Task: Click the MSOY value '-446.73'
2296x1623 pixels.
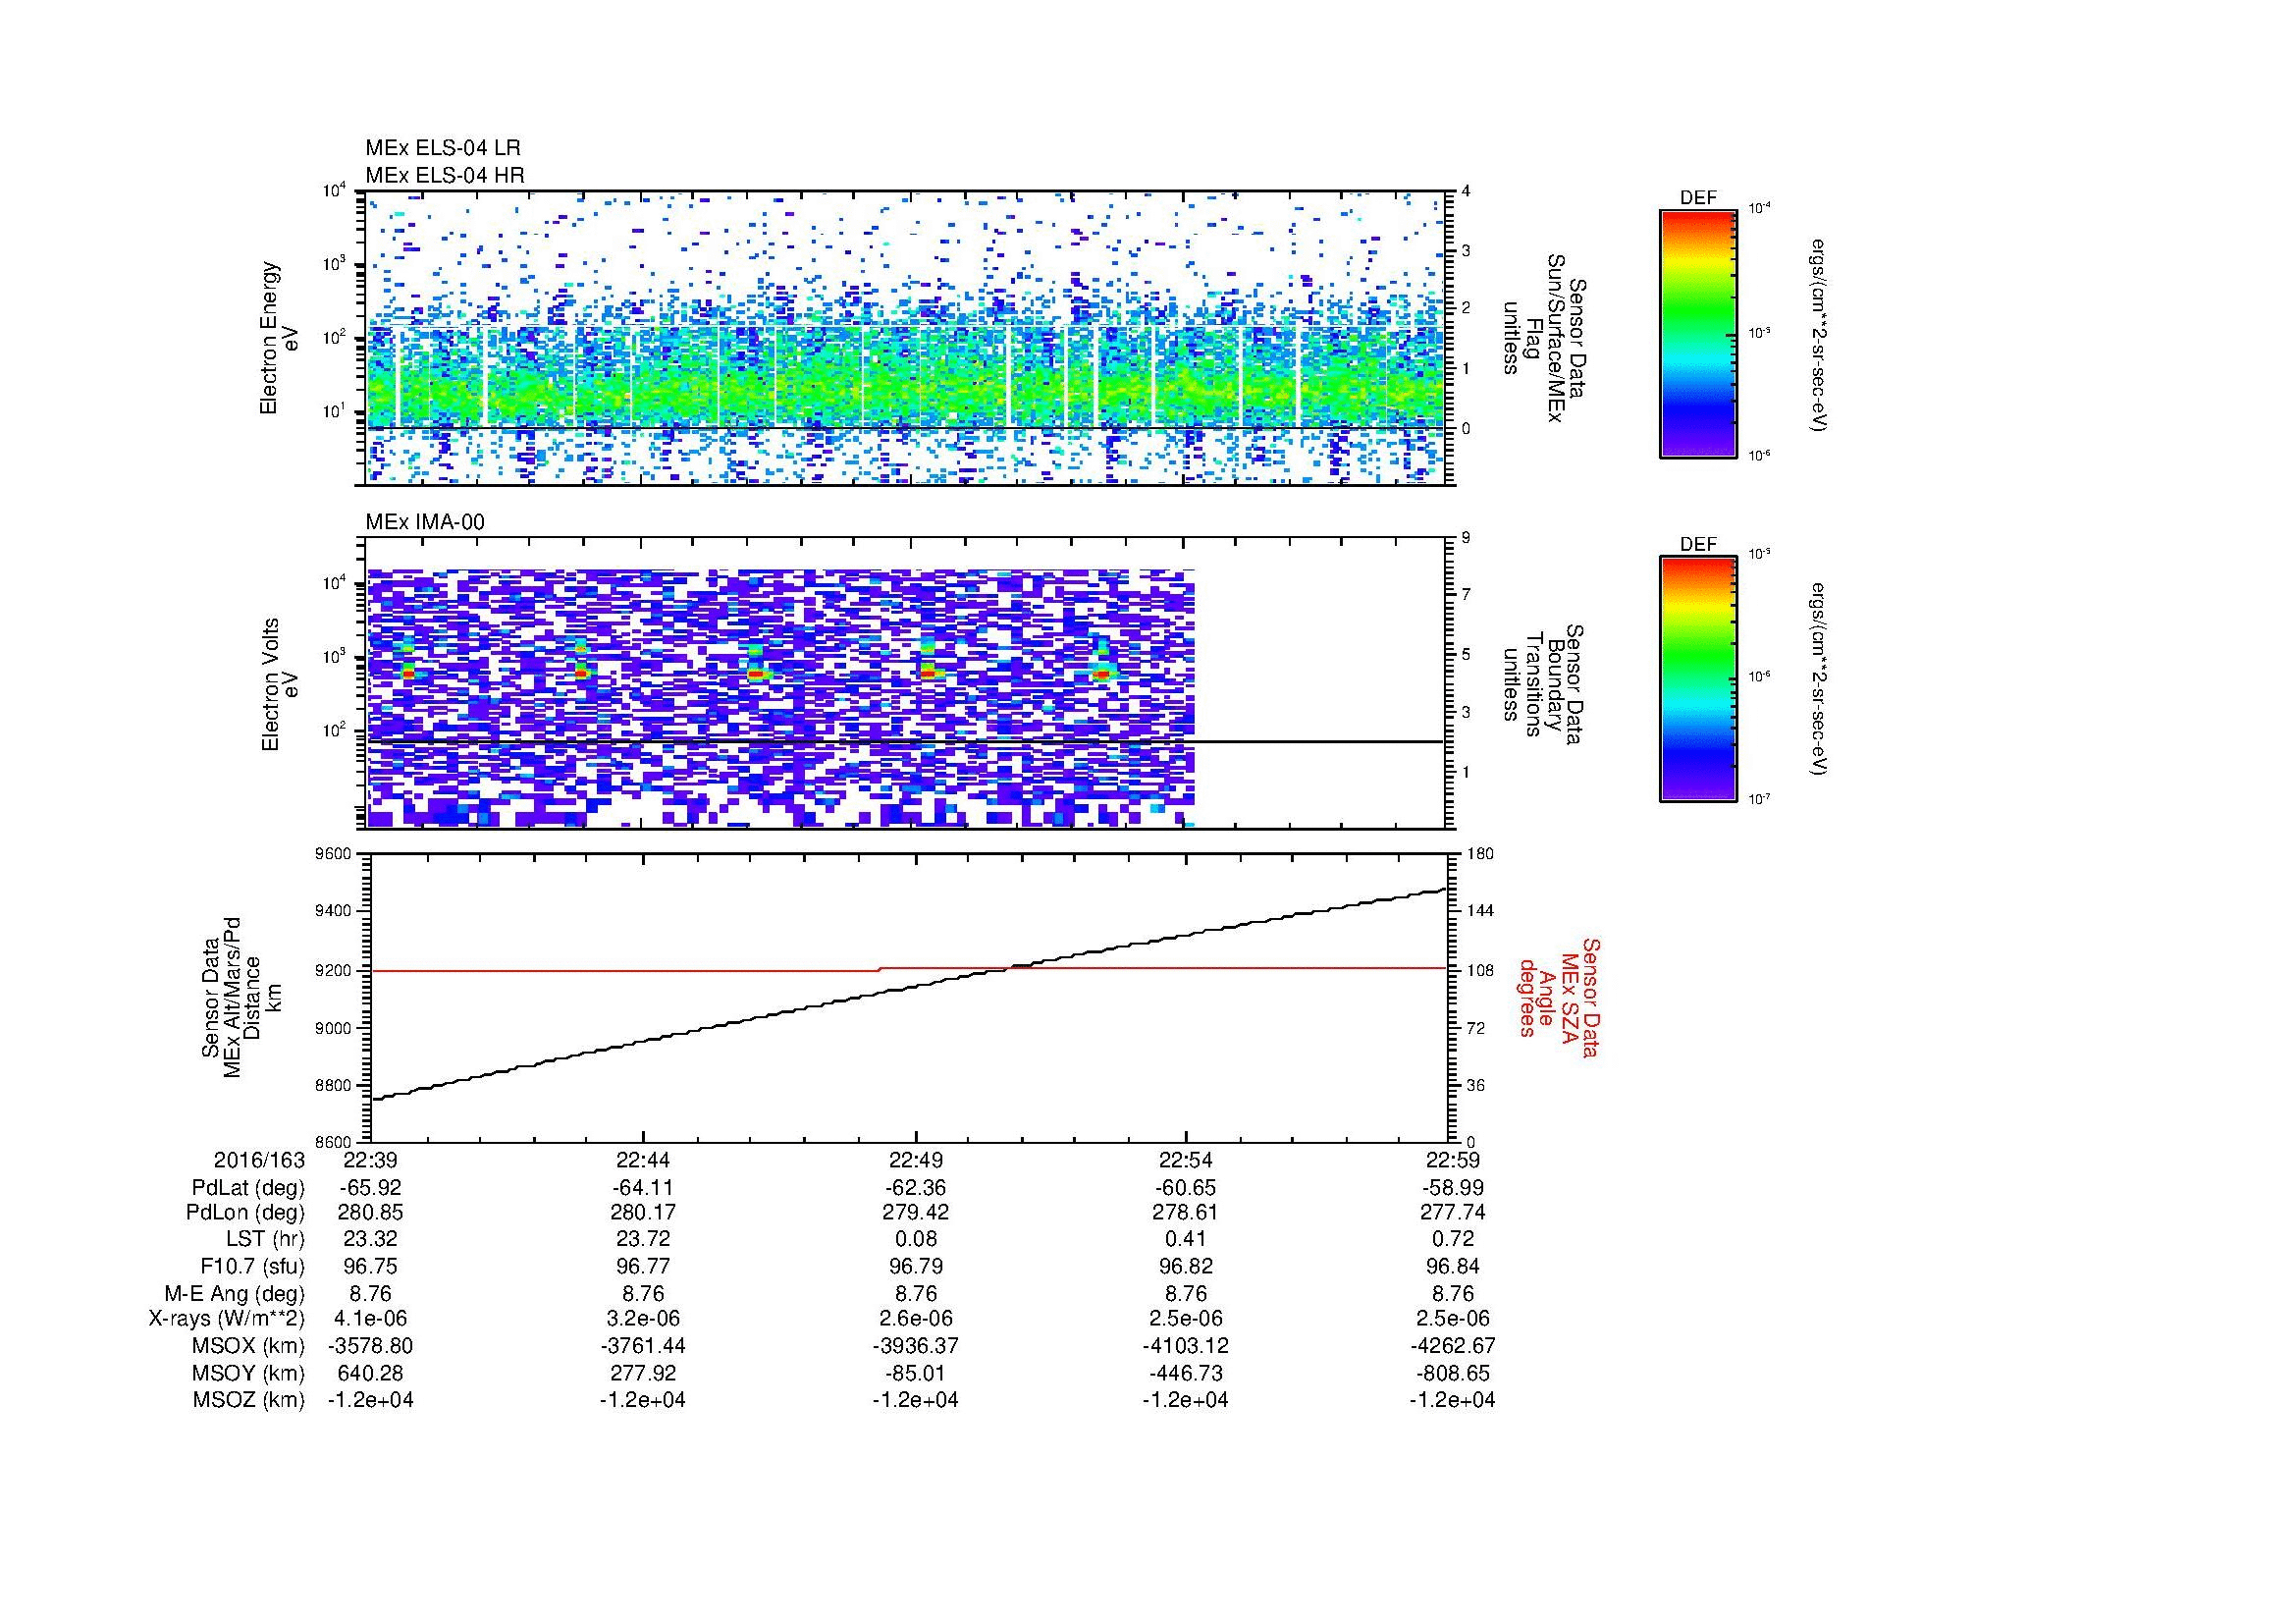Action: [1186, 1373]
